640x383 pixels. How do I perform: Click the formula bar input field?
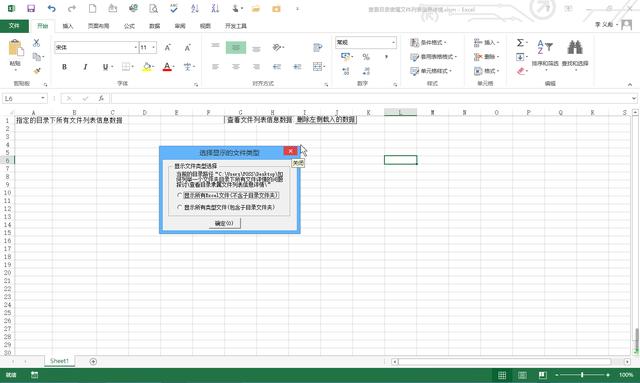[x=372, y=98]
